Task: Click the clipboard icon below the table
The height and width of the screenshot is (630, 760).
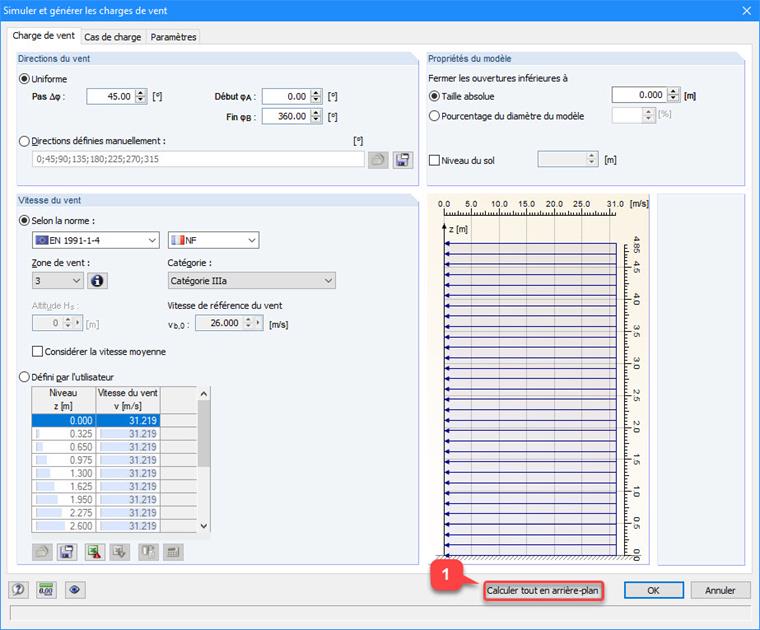Action: pos(148,552)
